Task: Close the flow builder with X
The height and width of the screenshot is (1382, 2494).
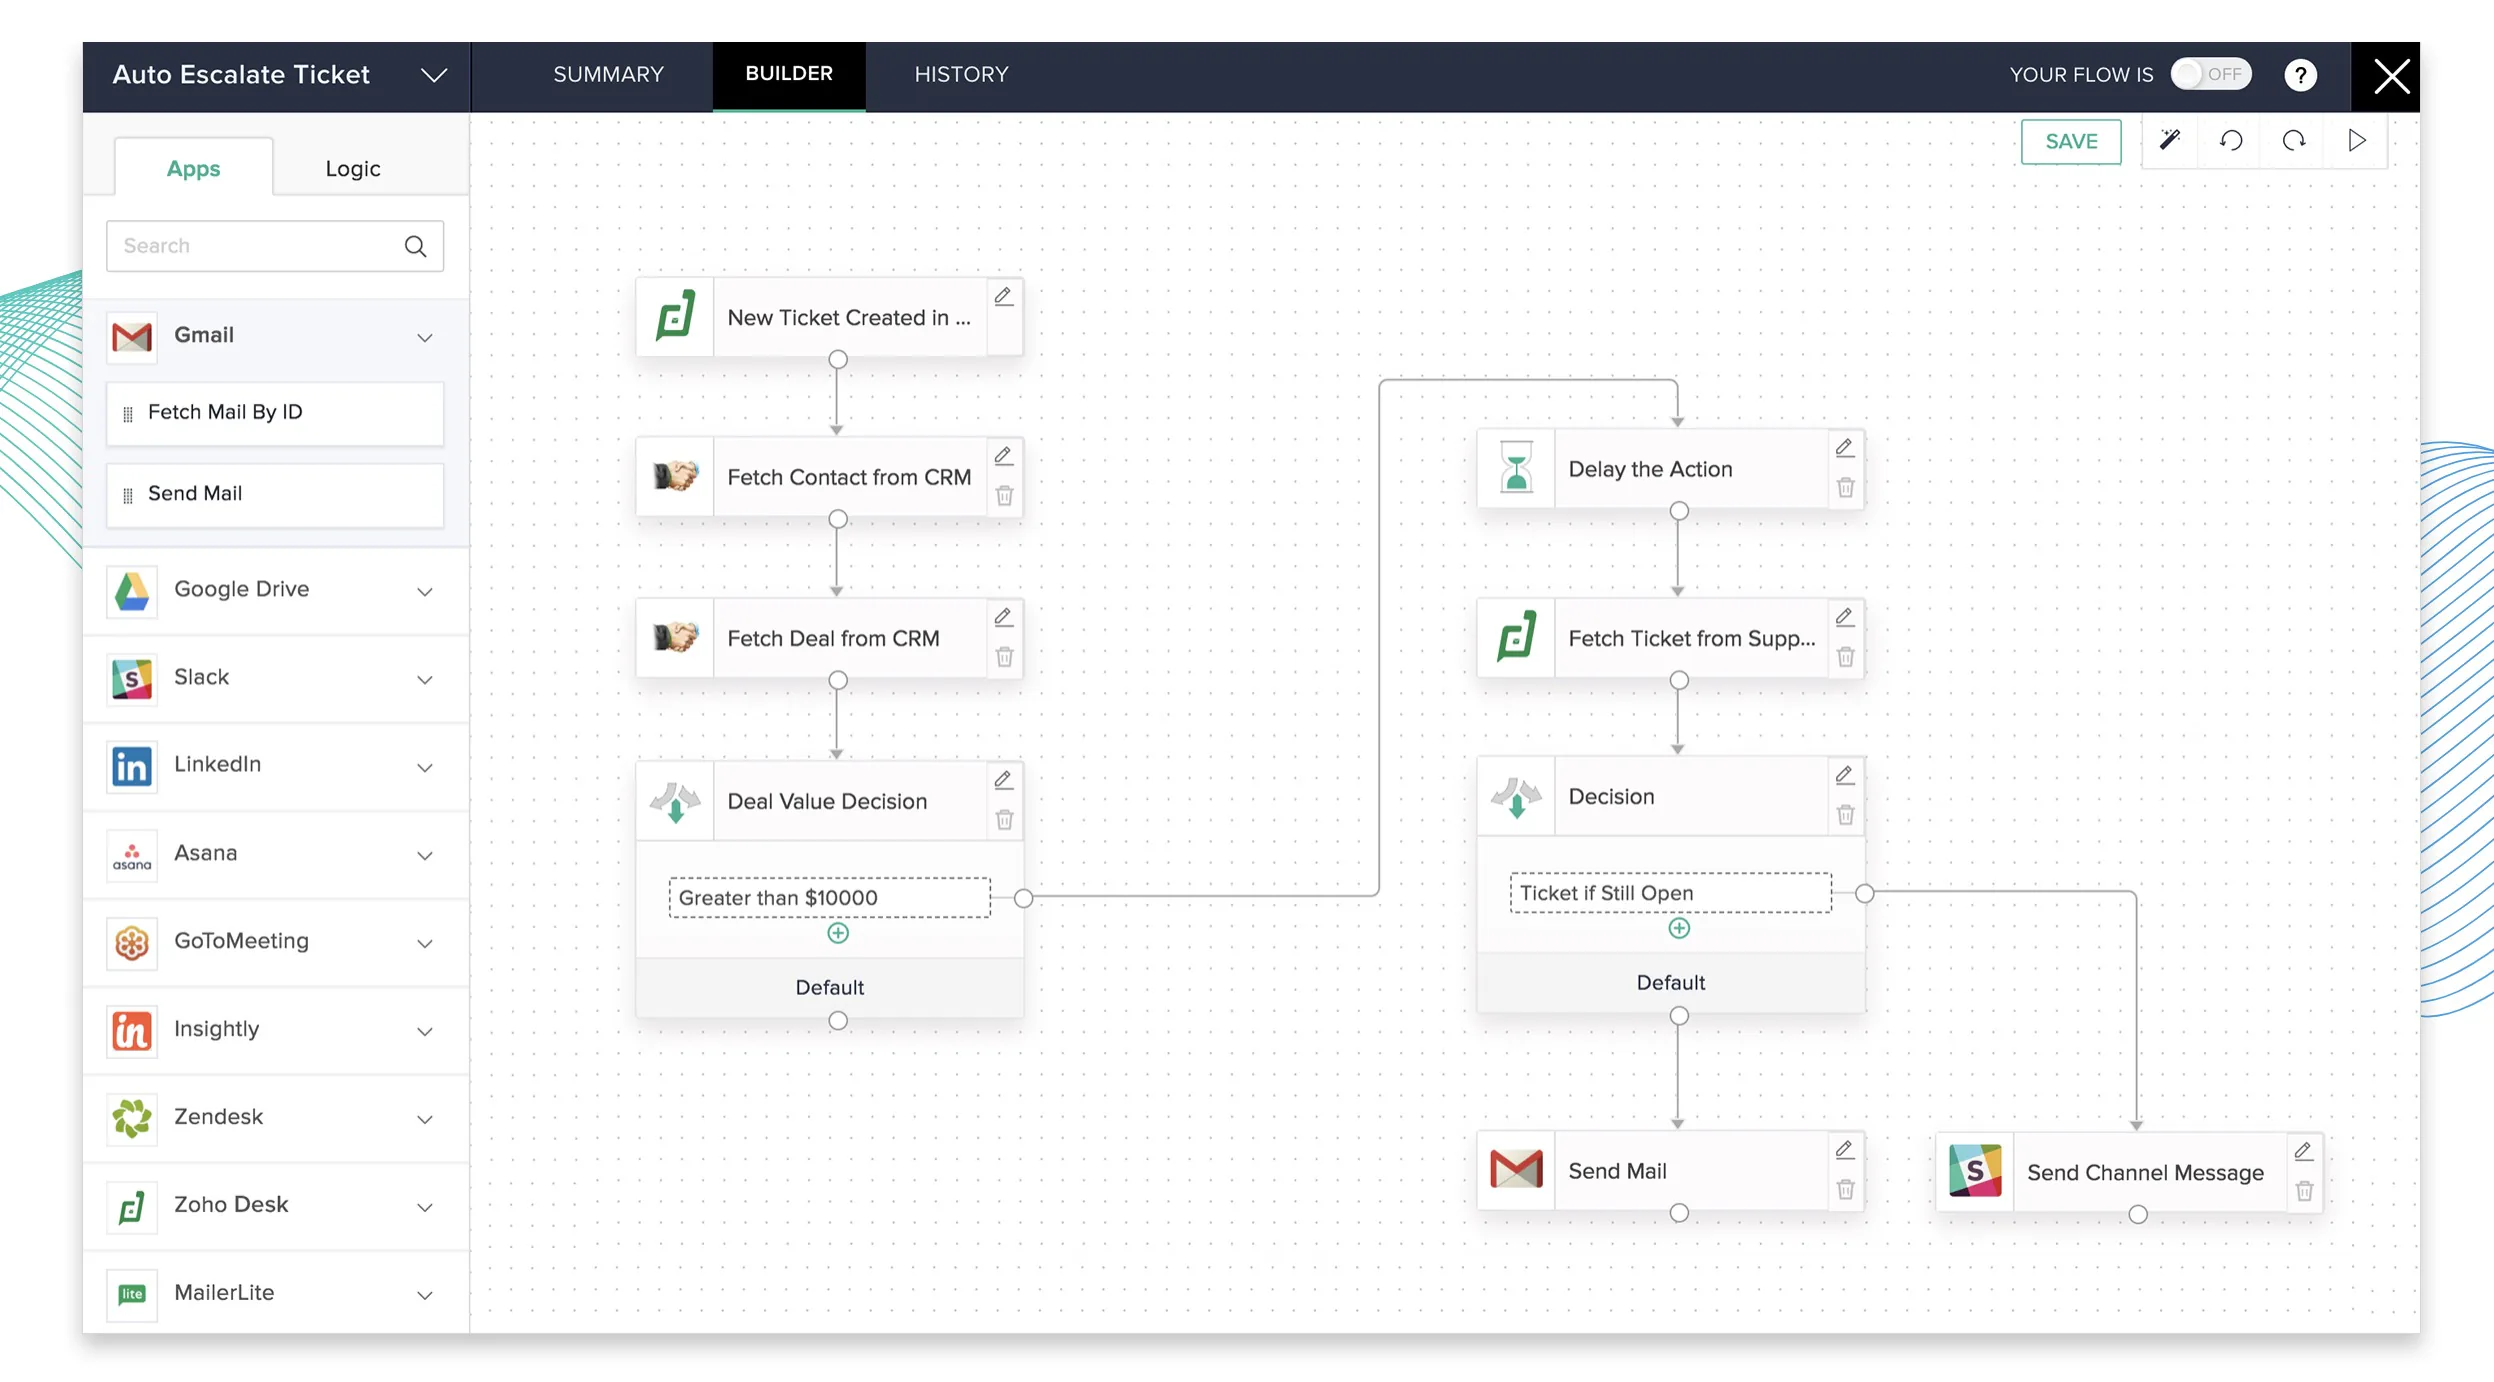Action: pyautogui.click(x=2391, y=76)
